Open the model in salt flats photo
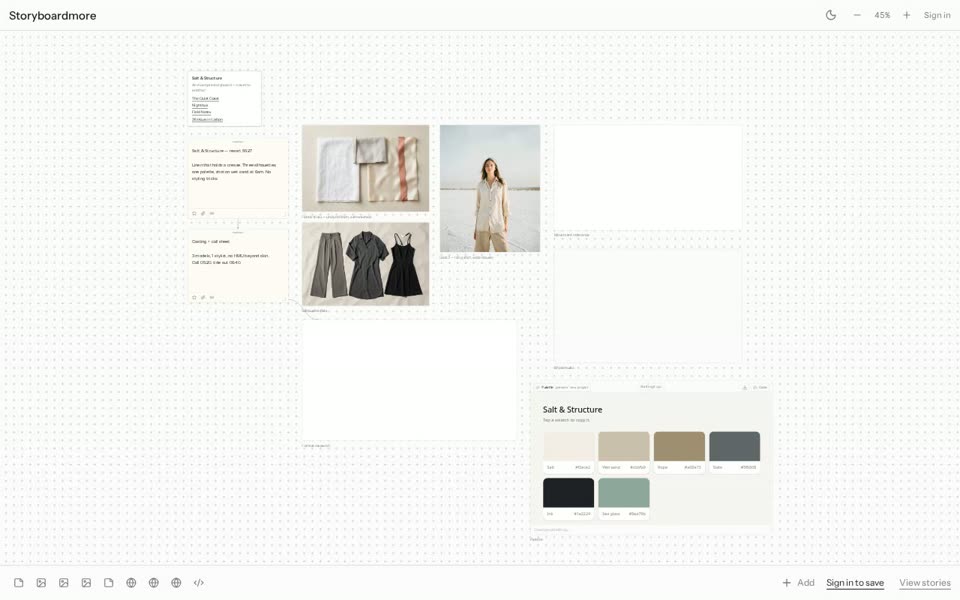 pos(490,189)
